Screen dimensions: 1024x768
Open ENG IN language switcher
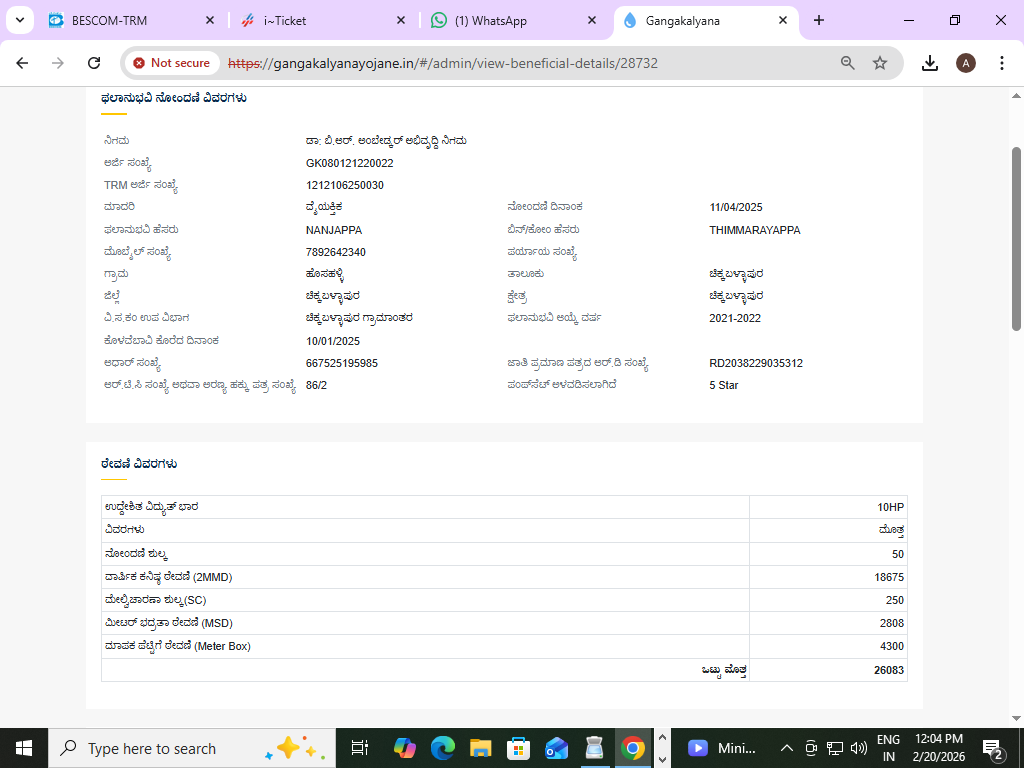[x=888, y=748]
